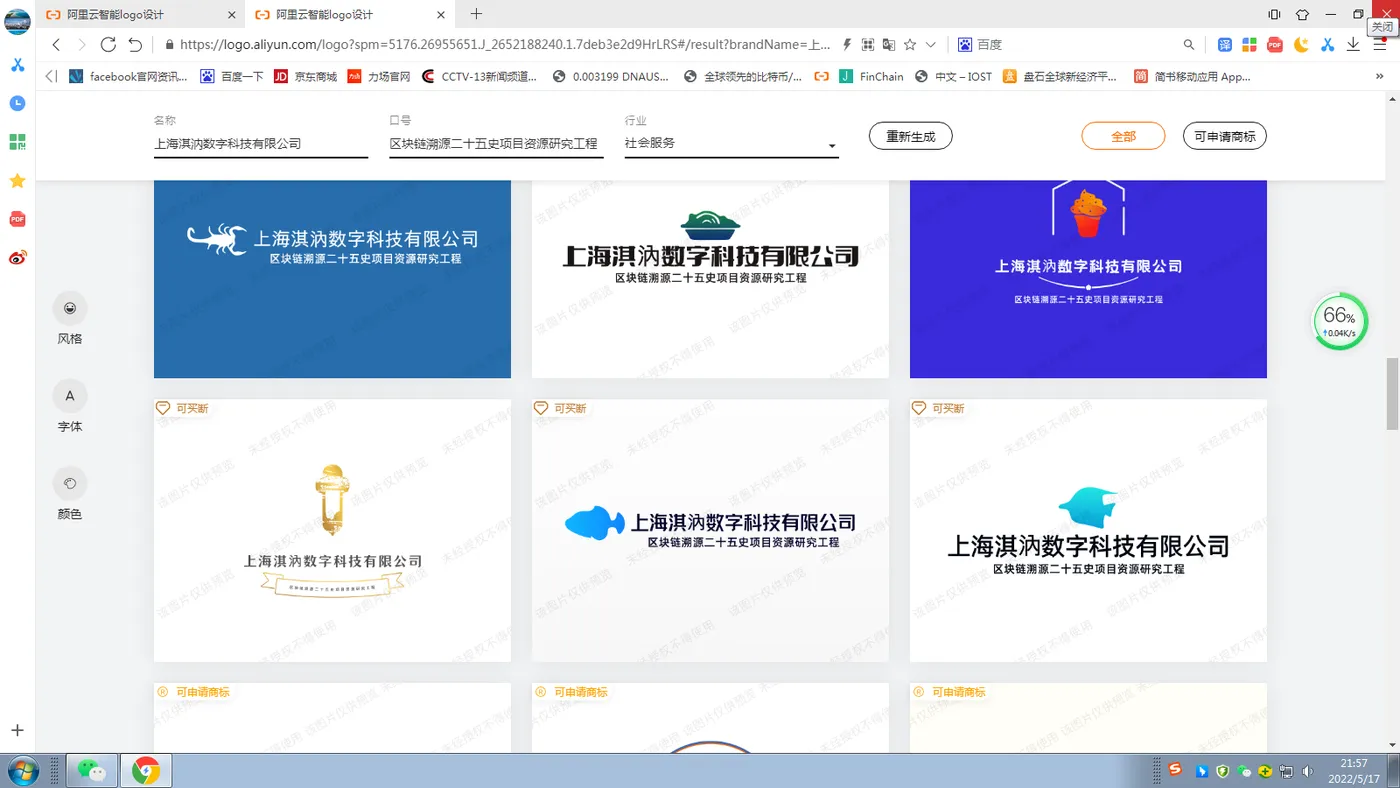1400x788 pixels.
Task: Open a new tab with plus button
Action: [x=476, y=14]
